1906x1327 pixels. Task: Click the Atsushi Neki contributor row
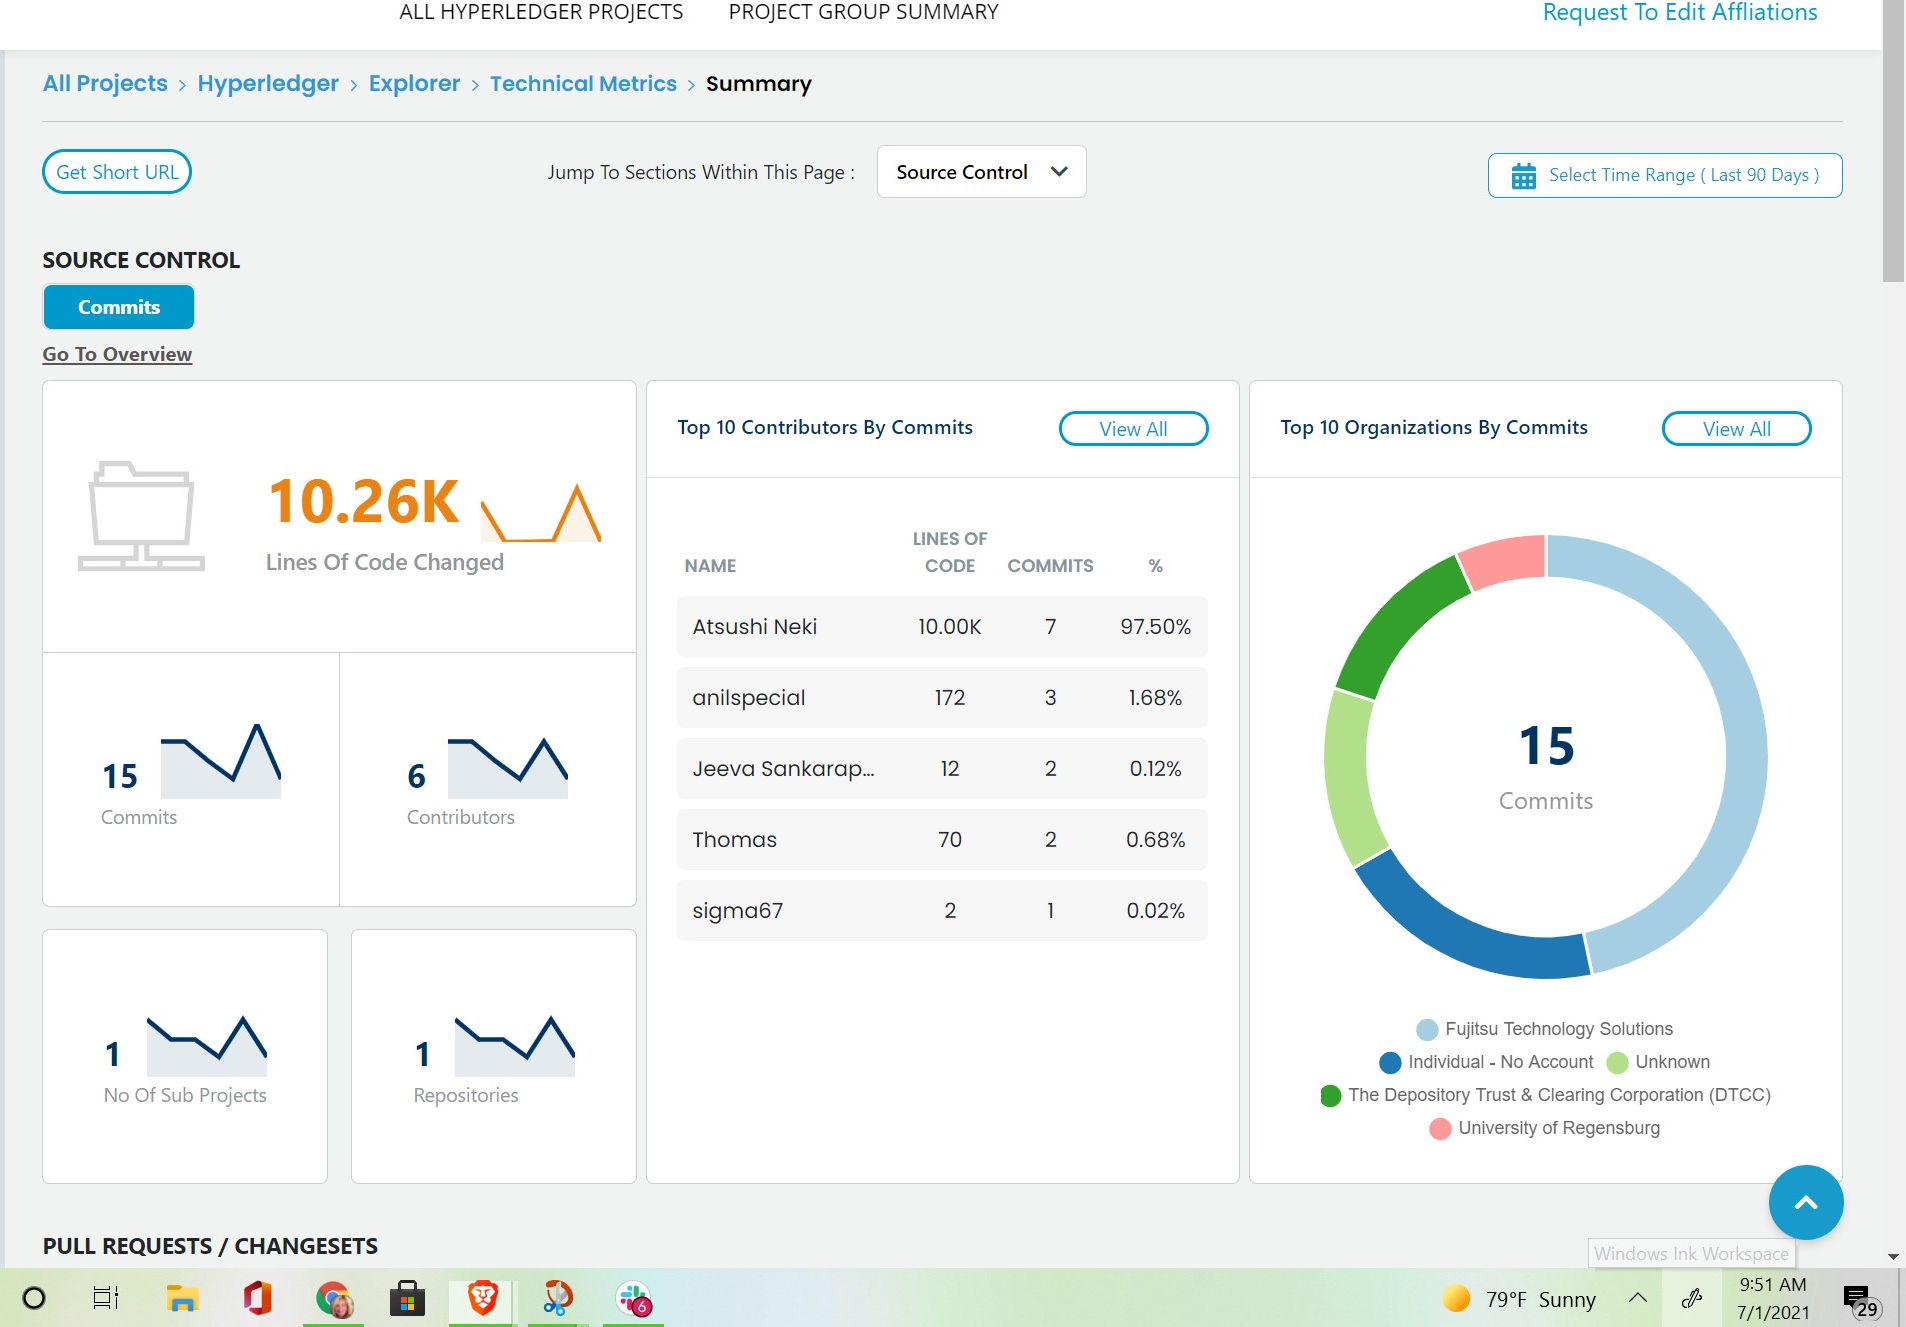[941, 627]
